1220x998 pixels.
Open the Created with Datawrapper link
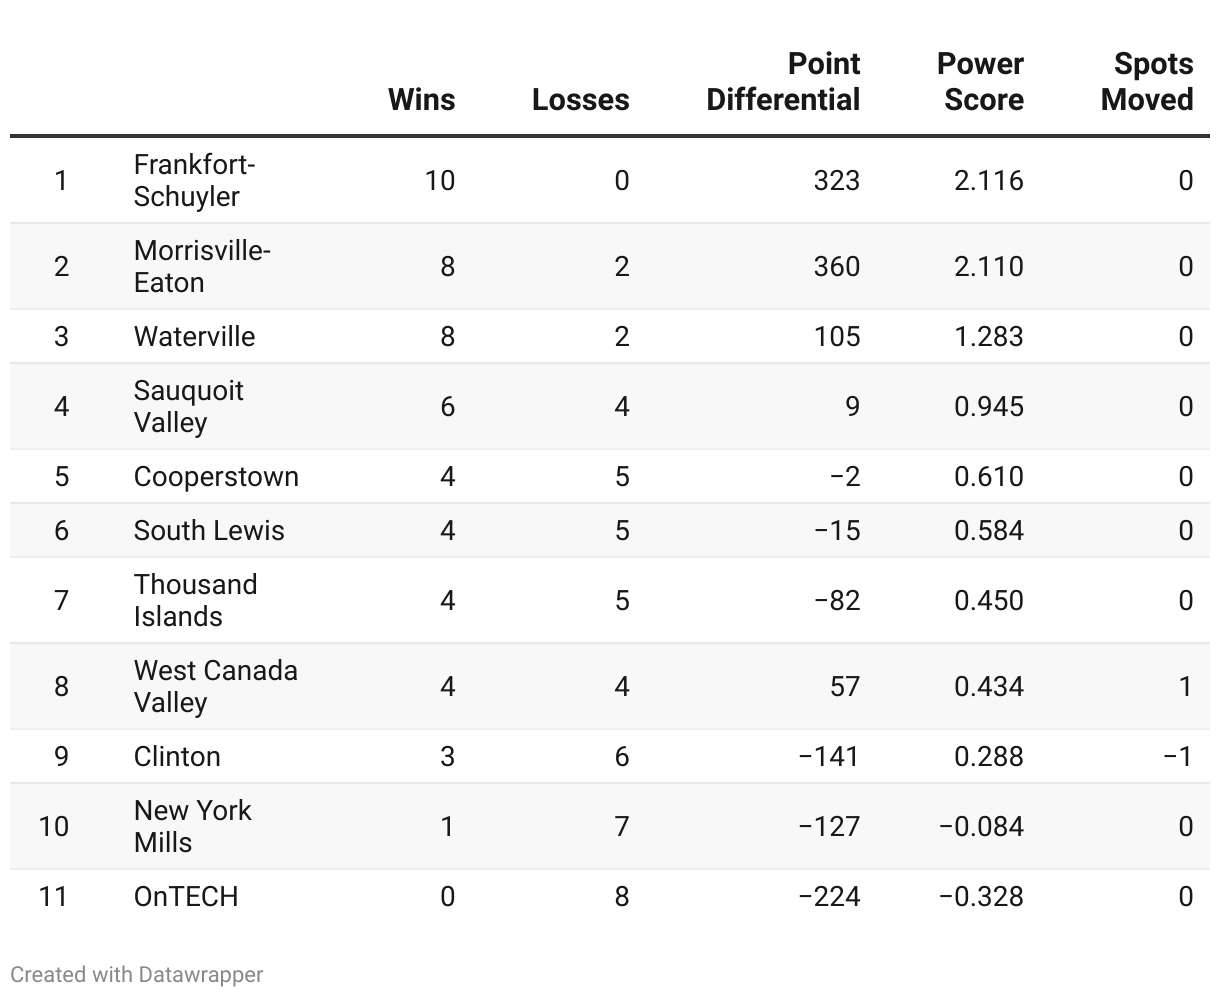pos(137,974)
